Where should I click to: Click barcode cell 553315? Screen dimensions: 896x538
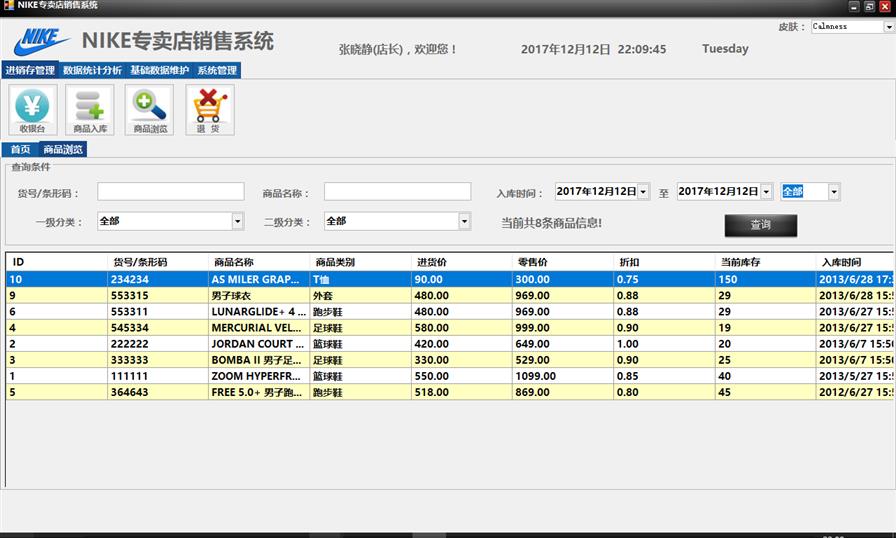(x=158, y=295)
